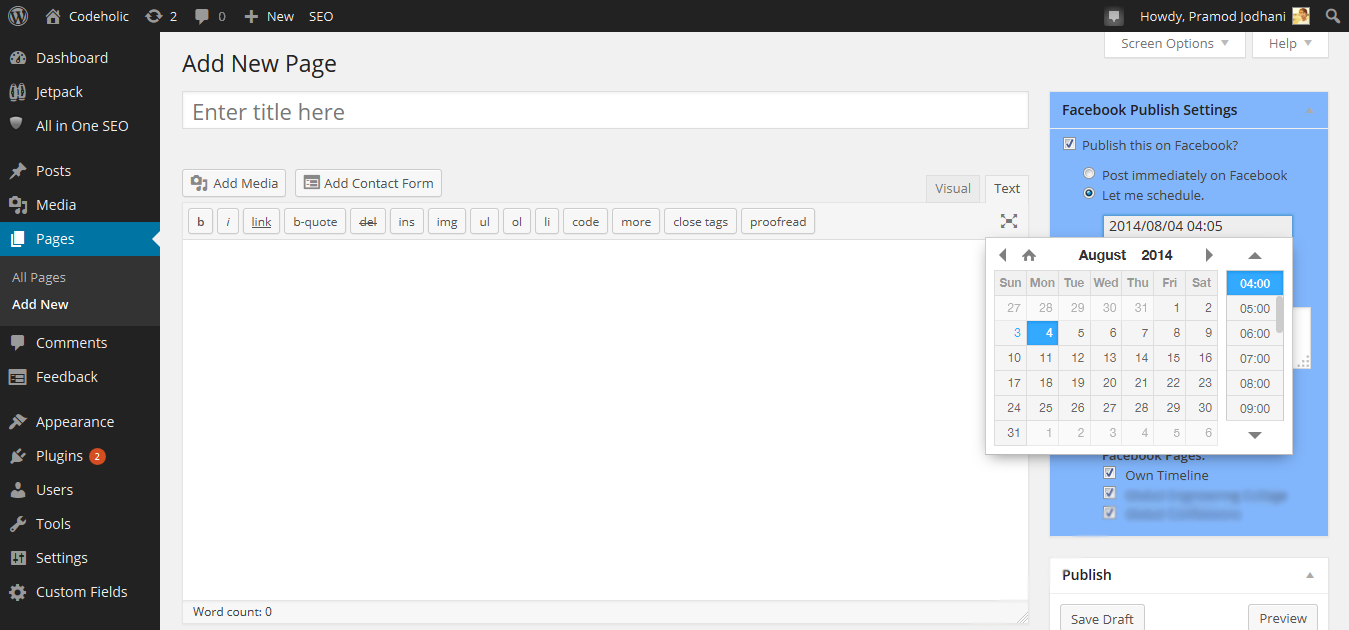Open SEO in the admin bar
Screen dimensions: 1349x630
[321, 16]
